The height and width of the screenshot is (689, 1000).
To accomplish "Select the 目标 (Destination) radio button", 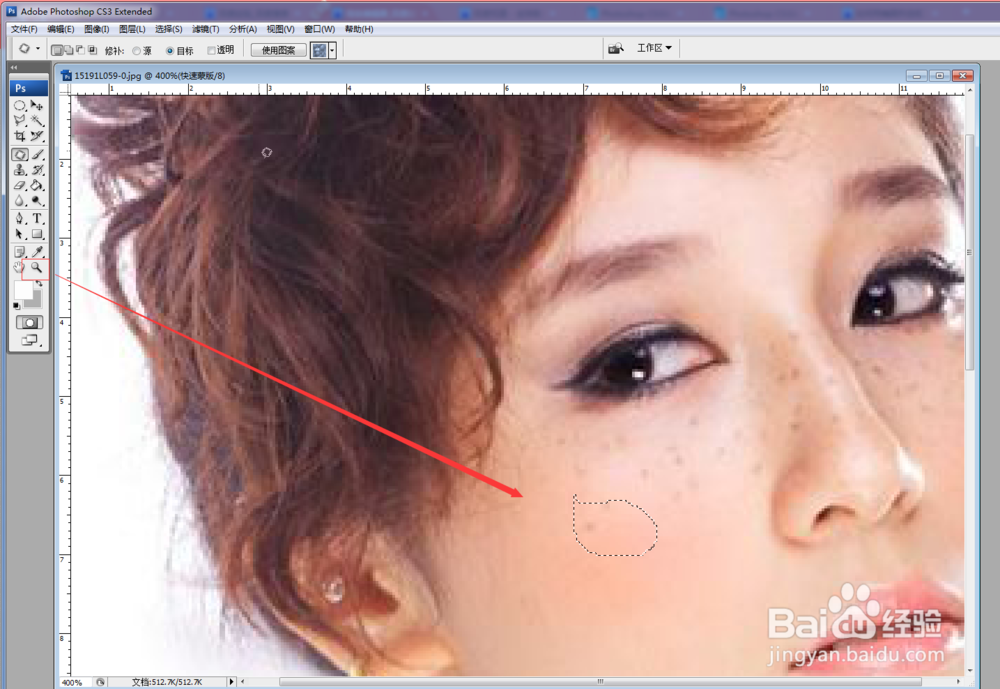I will coord(170,49).
